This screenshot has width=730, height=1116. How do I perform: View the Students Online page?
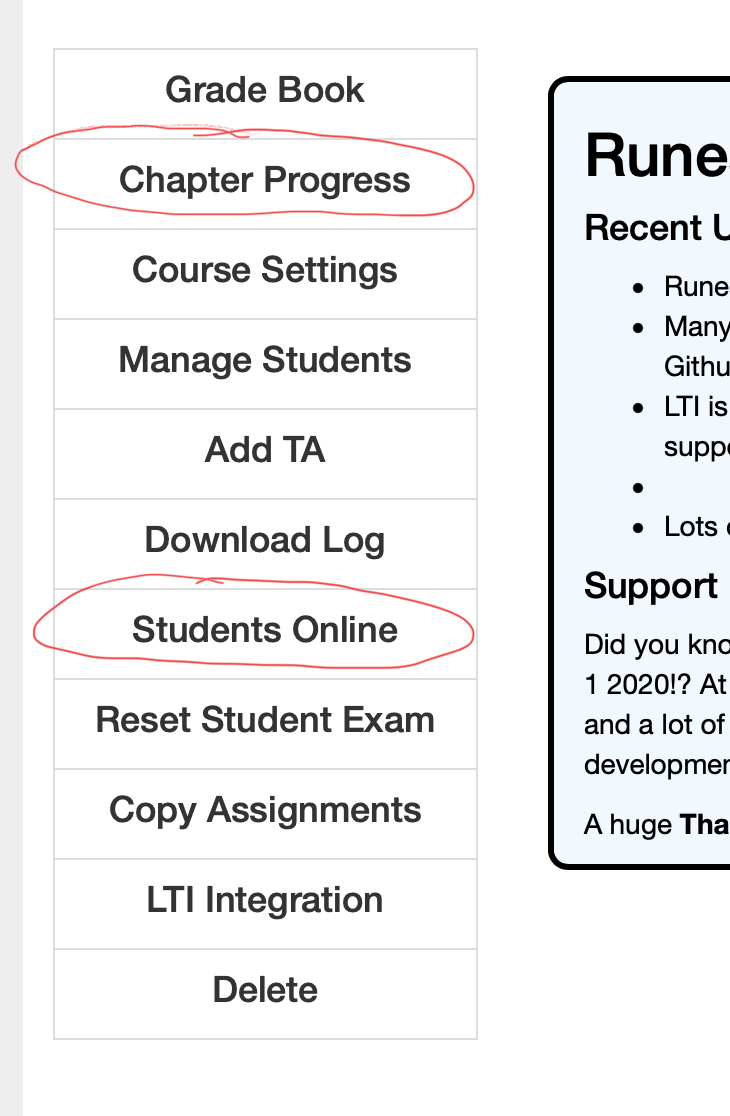point(265,631)
